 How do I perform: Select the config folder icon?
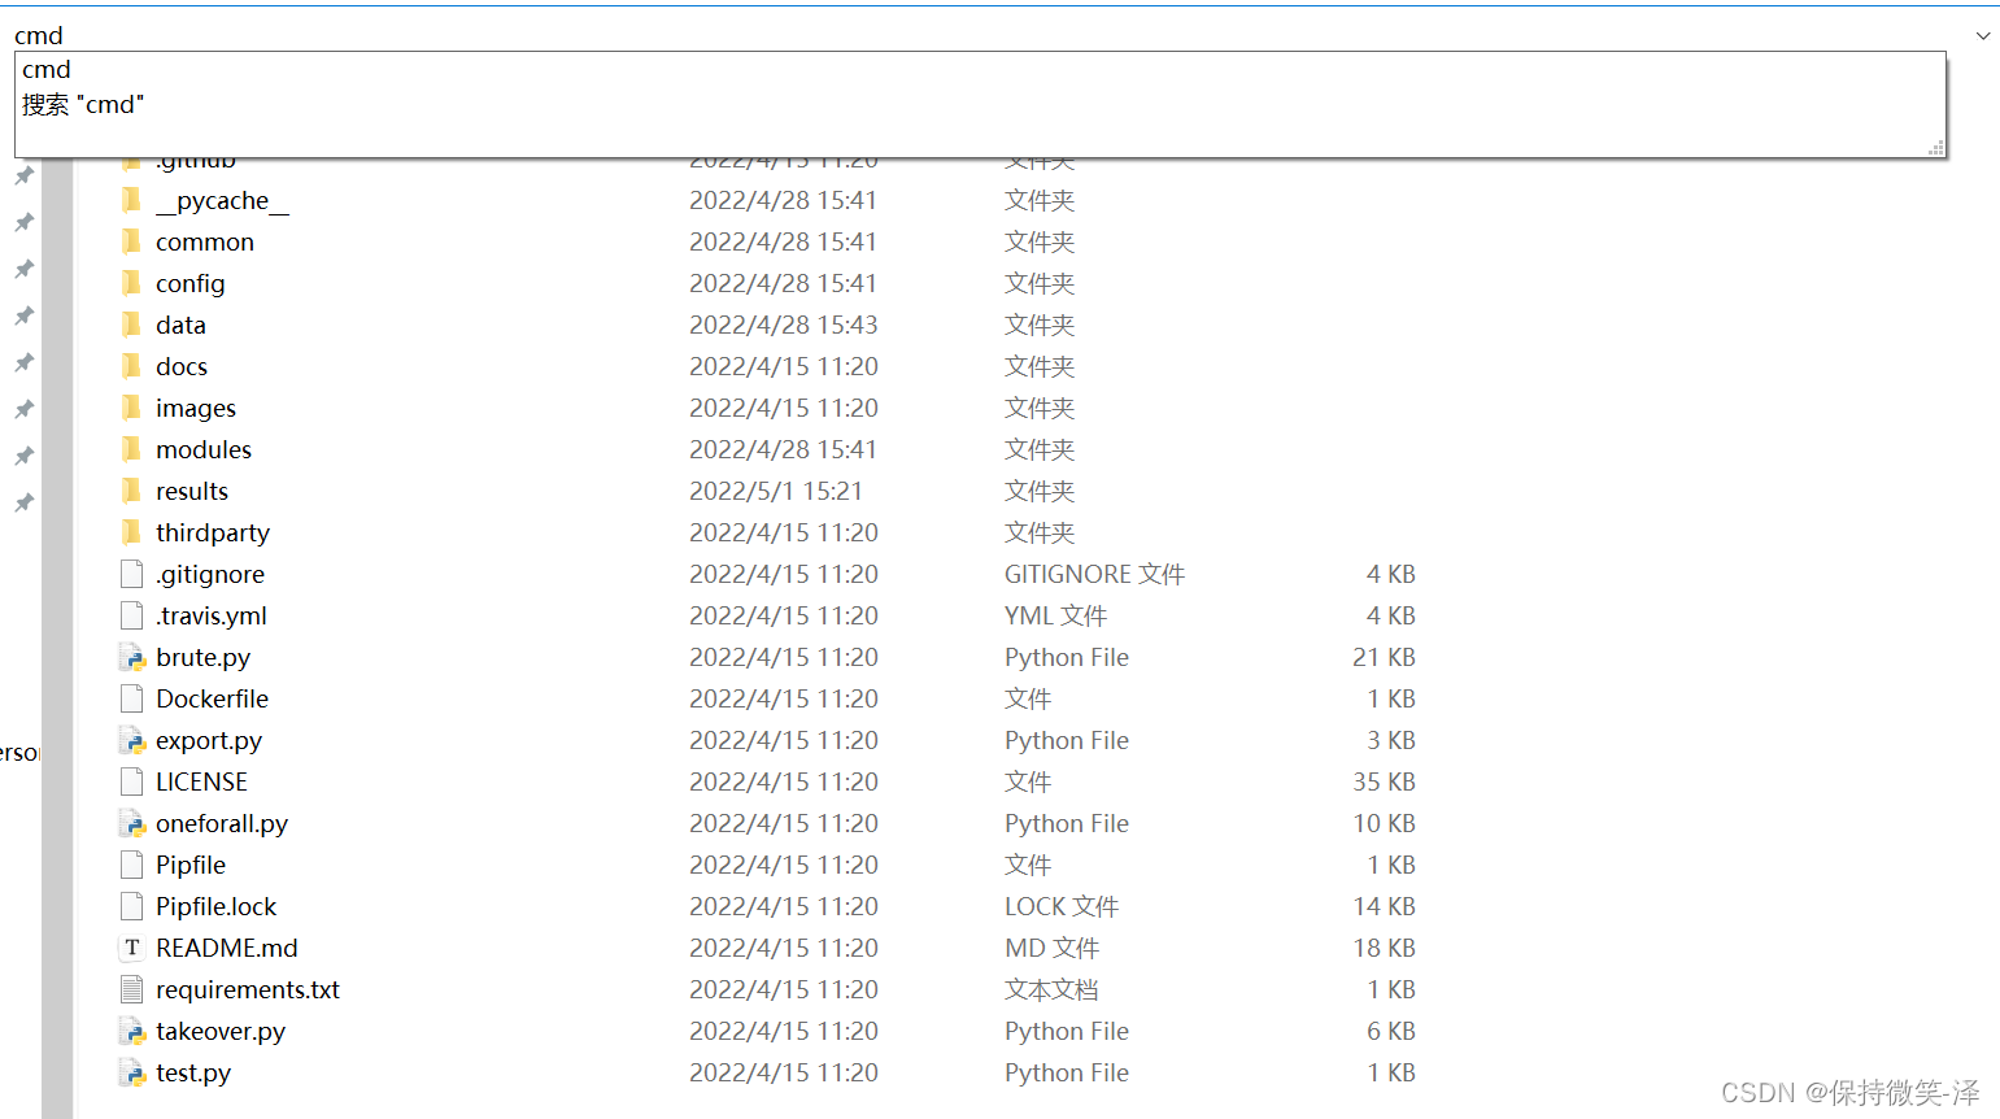tap(131, 283)
